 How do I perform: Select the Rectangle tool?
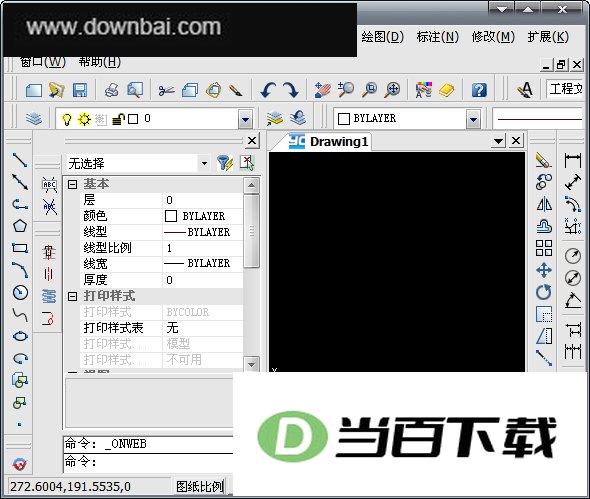(x=20, y=248)
